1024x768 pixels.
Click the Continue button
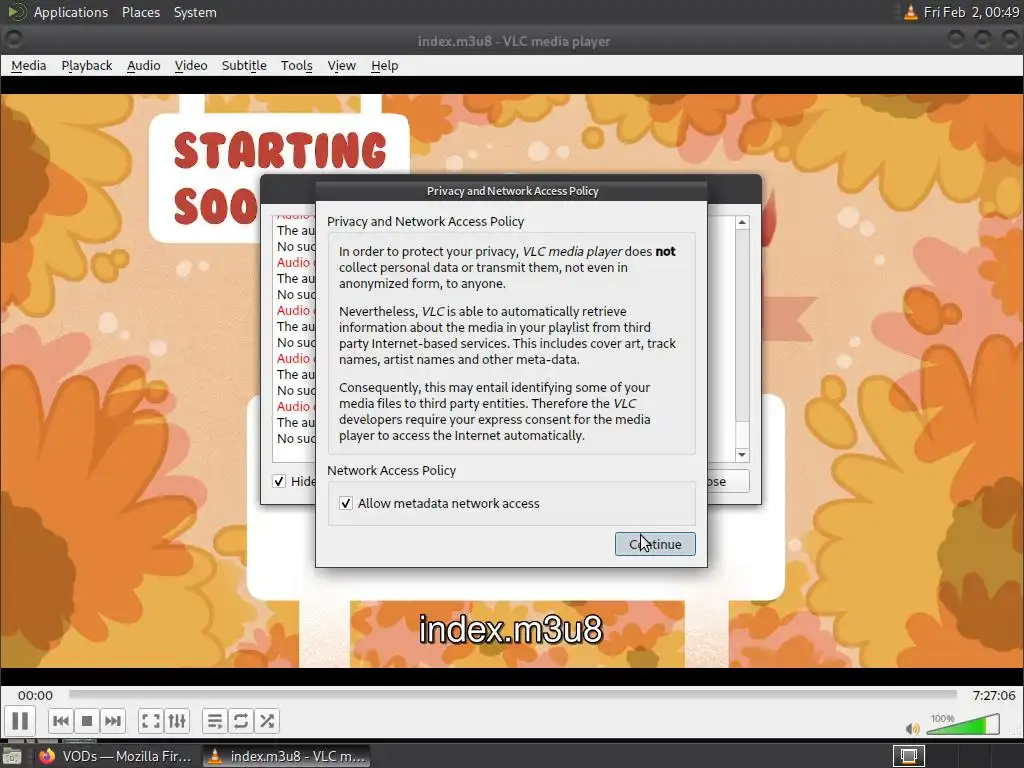tap(655, 544)
